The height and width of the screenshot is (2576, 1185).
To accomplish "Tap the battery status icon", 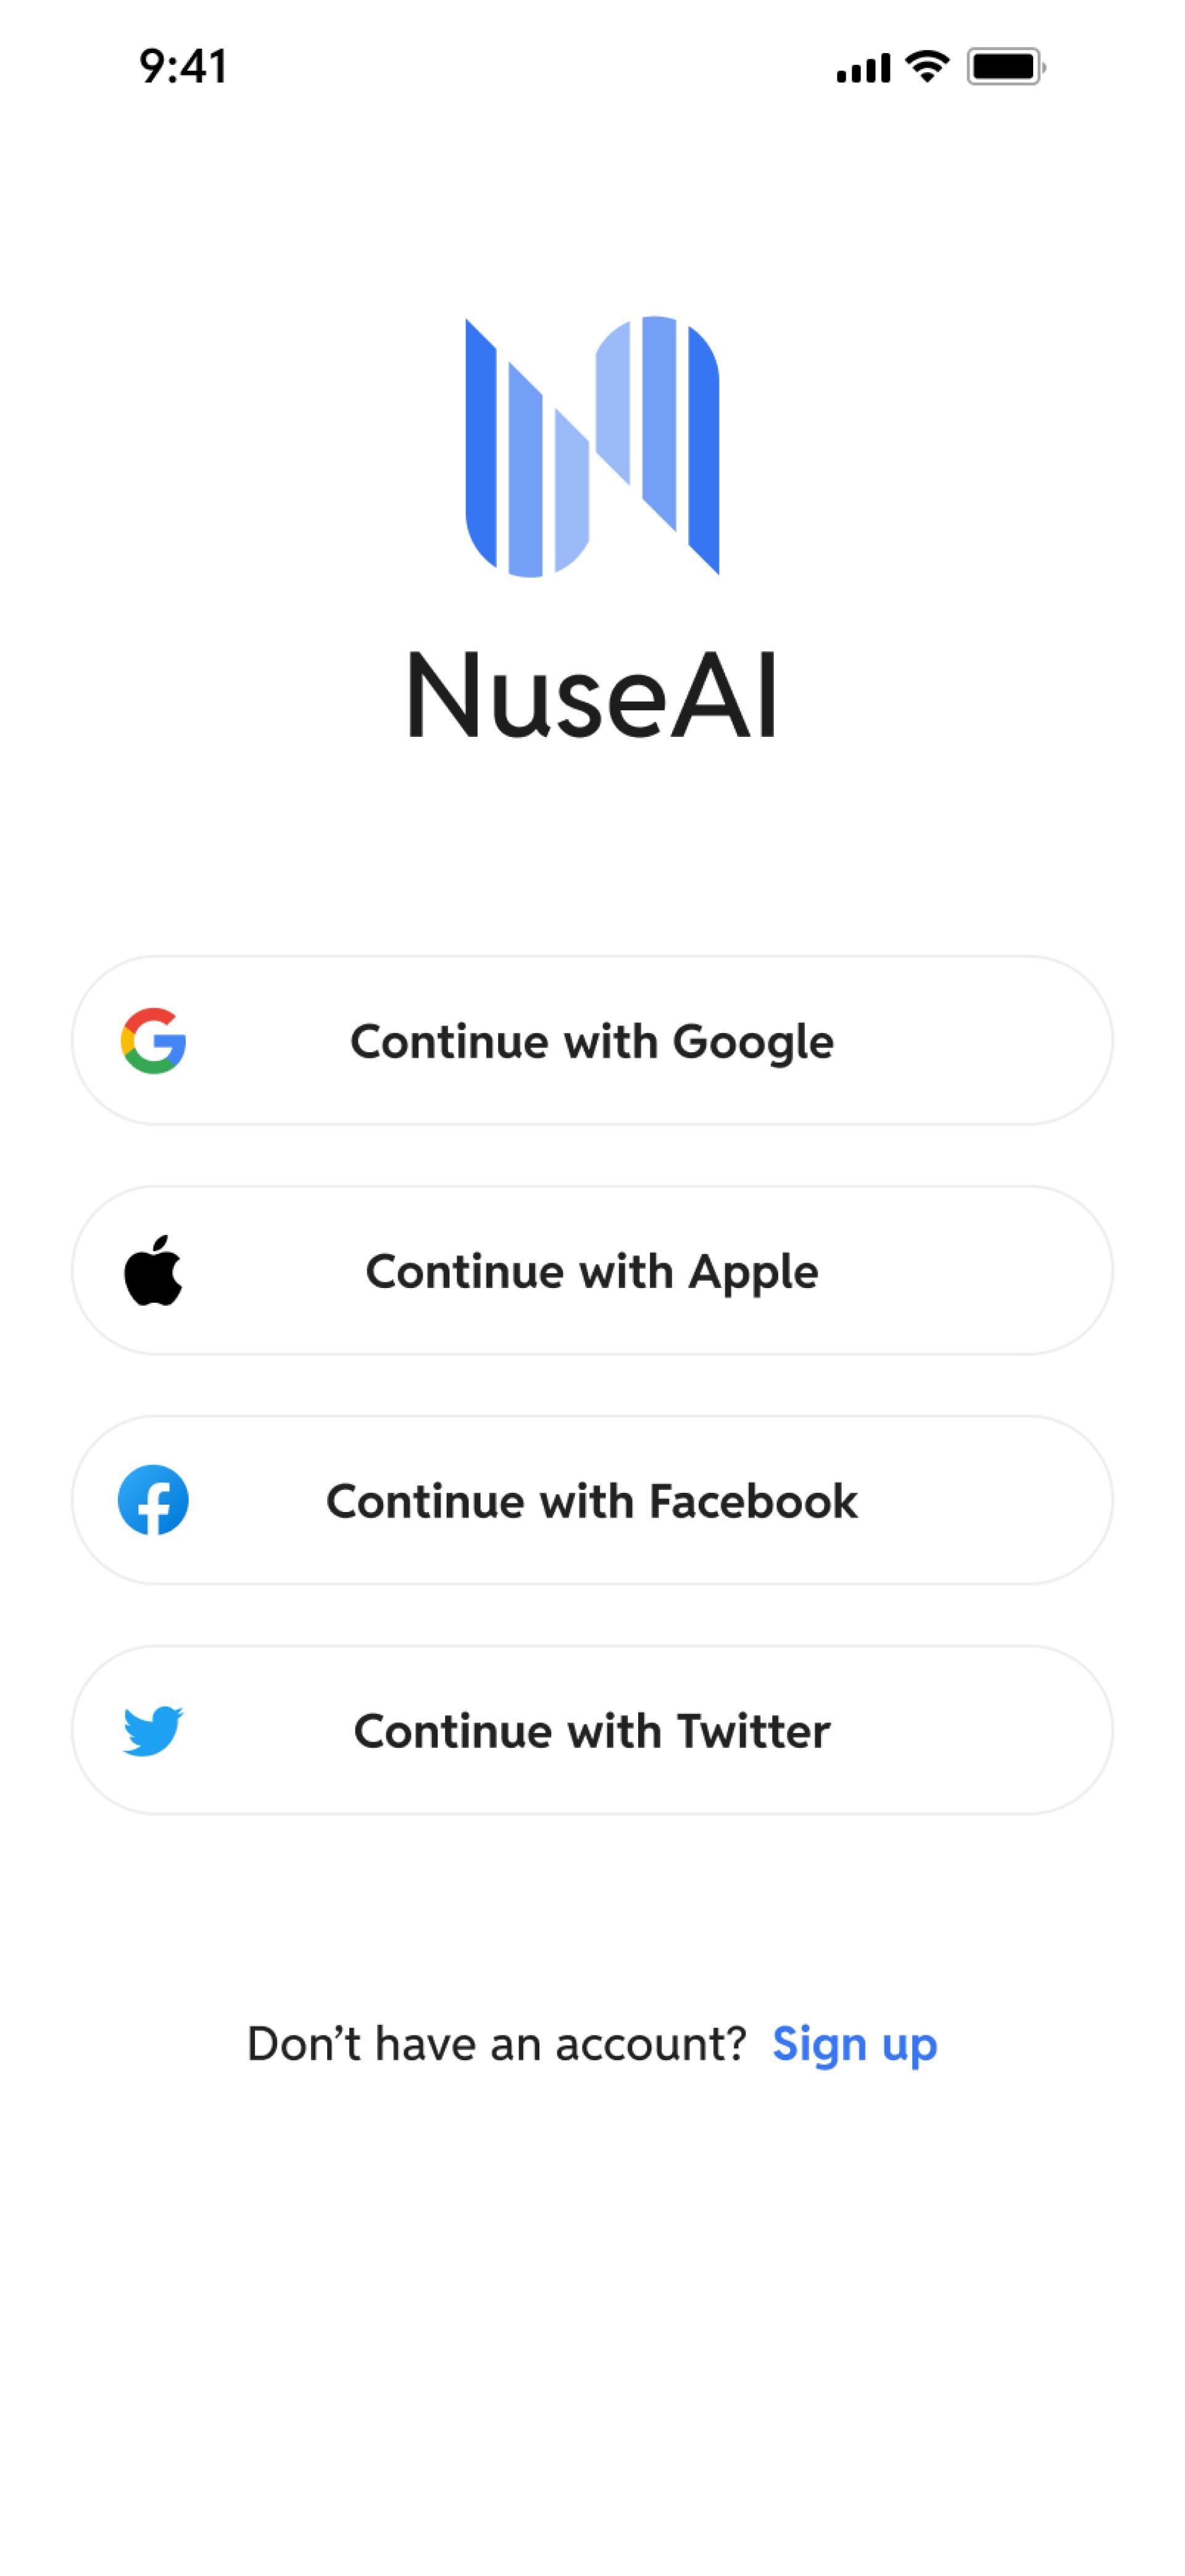I will pyautogui.click(x=1006, y=67).
